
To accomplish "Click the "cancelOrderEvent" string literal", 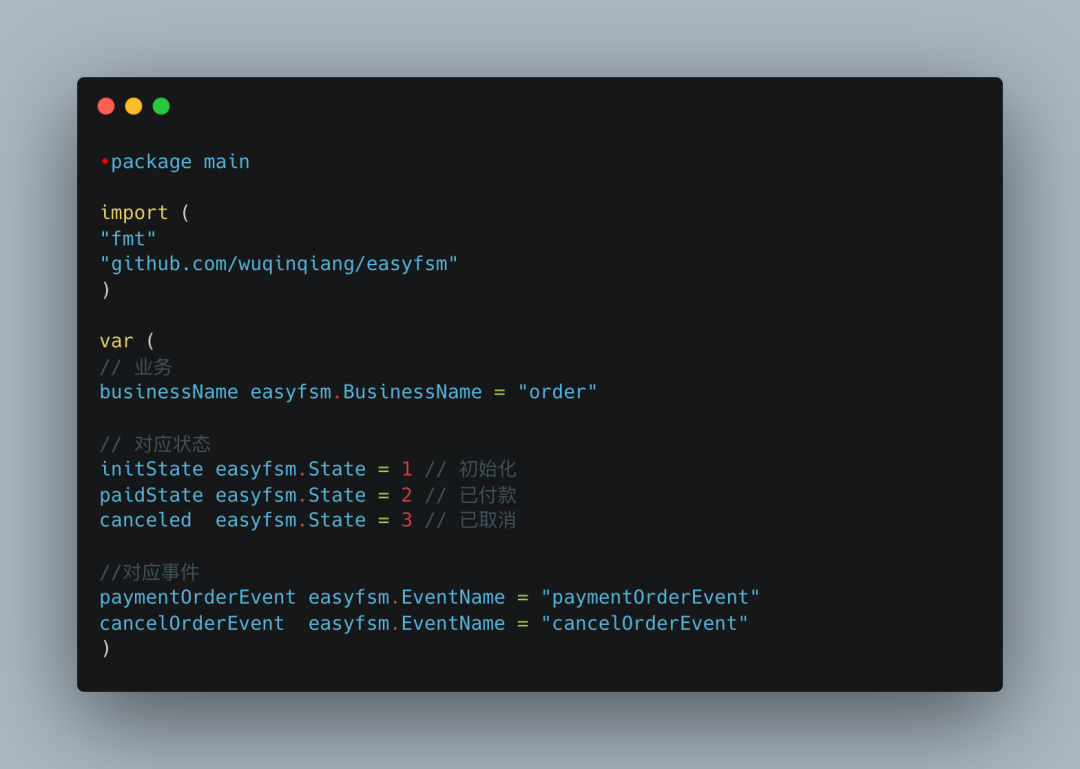I will pos(644,624).
